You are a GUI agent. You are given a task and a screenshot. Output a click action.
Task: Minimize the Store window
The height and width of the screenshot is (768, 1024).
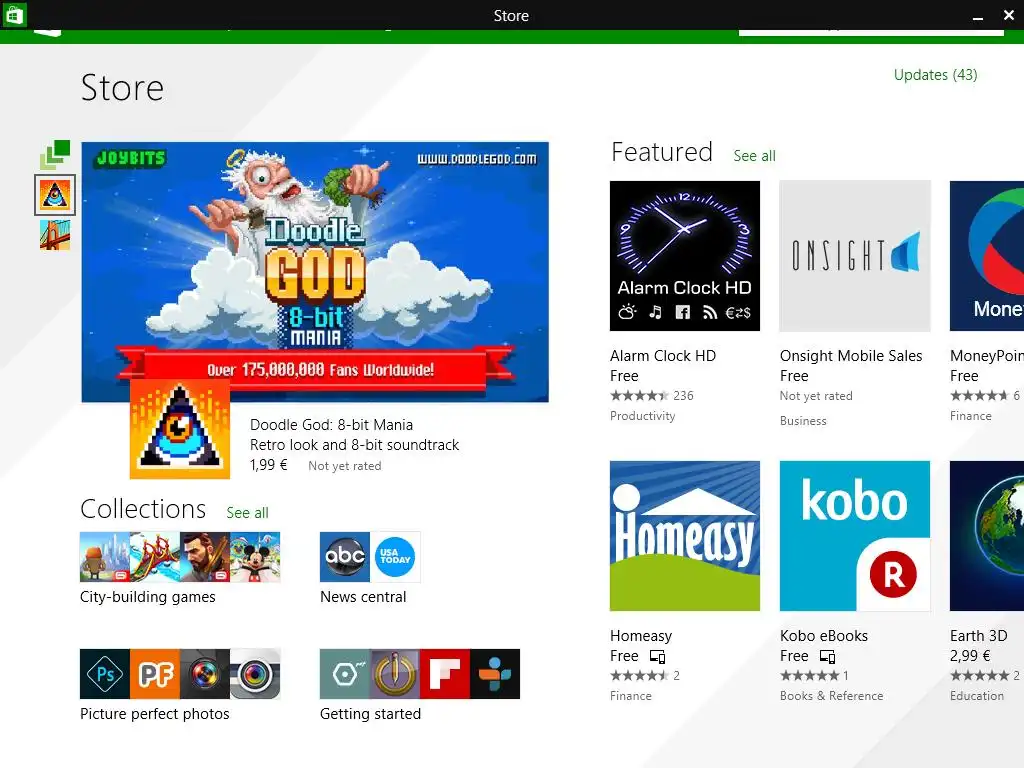pyautogui.click(x=978, y=16)
